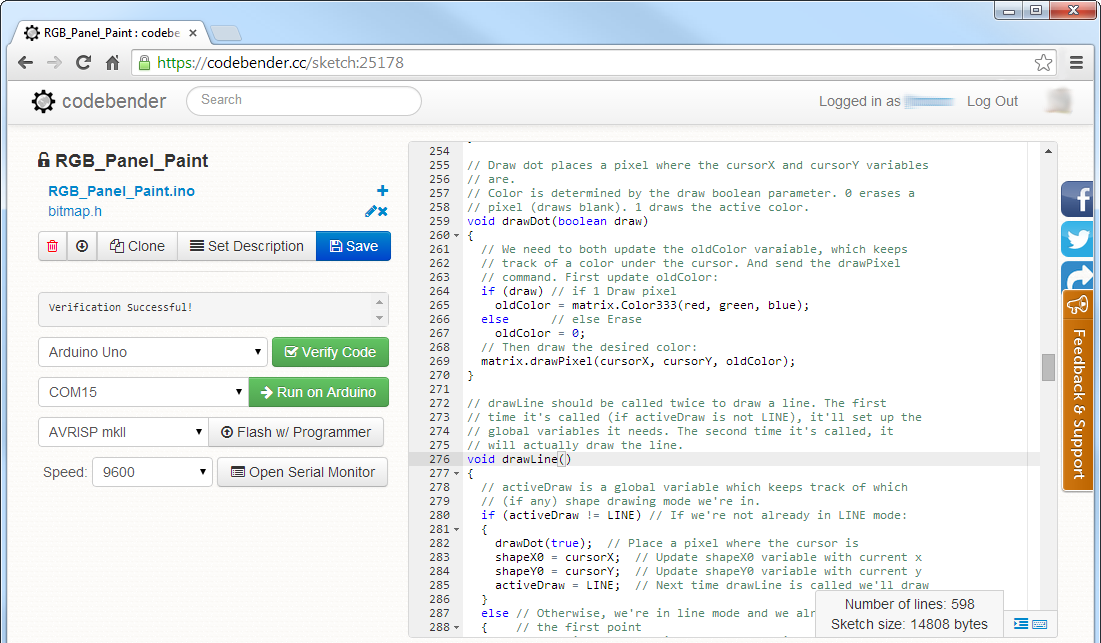This screenshot has height=643, width=1101.
Task: Verify the sketch with Verify Code
Action: tap(331, 352)
